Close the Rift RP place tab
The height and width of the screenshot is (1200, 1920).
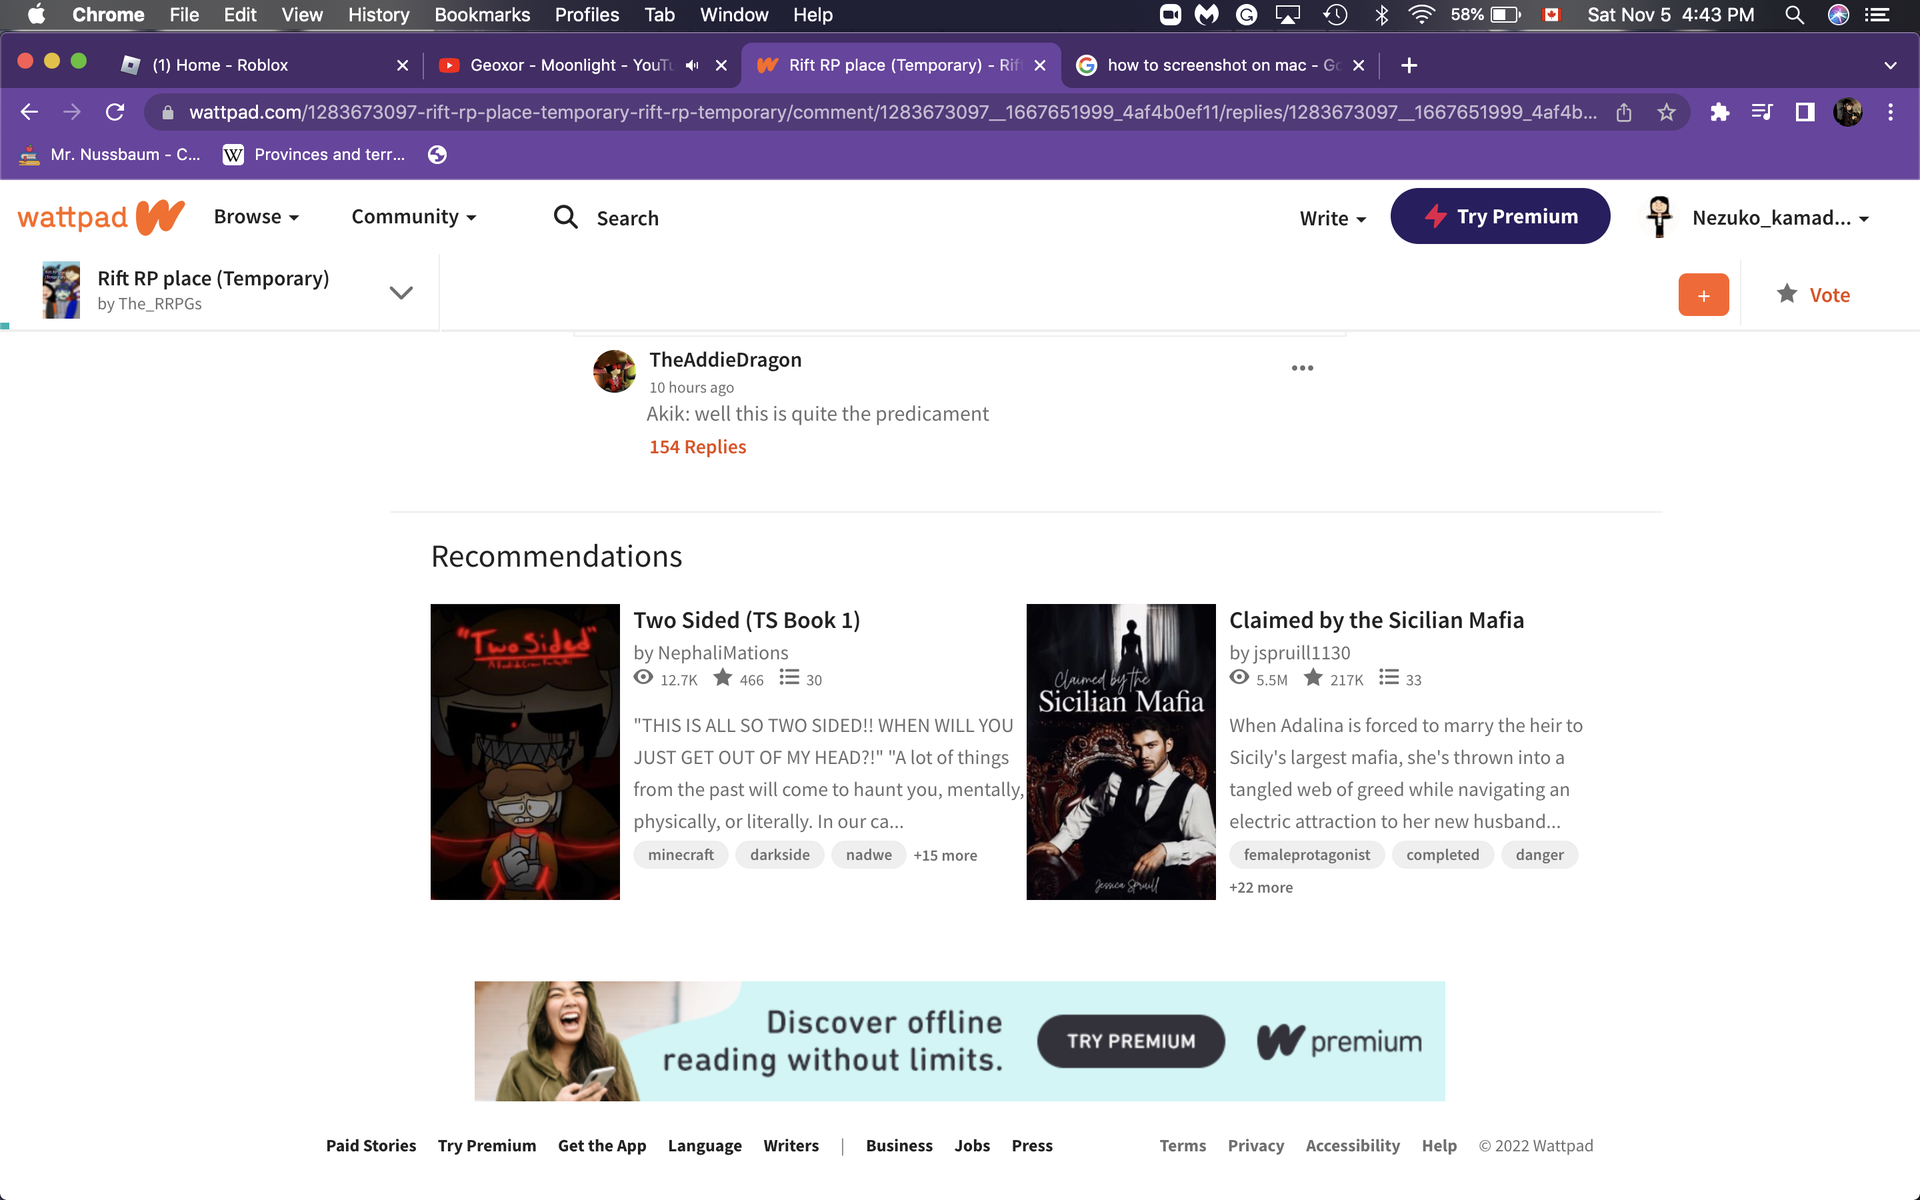1040,65
